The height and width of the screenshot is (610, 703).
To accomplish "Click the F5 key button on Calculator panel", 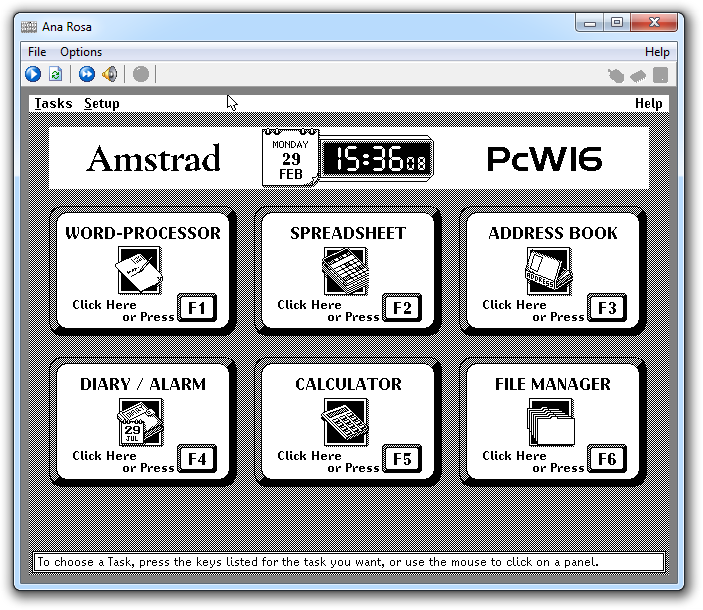I will coord(402,459).
